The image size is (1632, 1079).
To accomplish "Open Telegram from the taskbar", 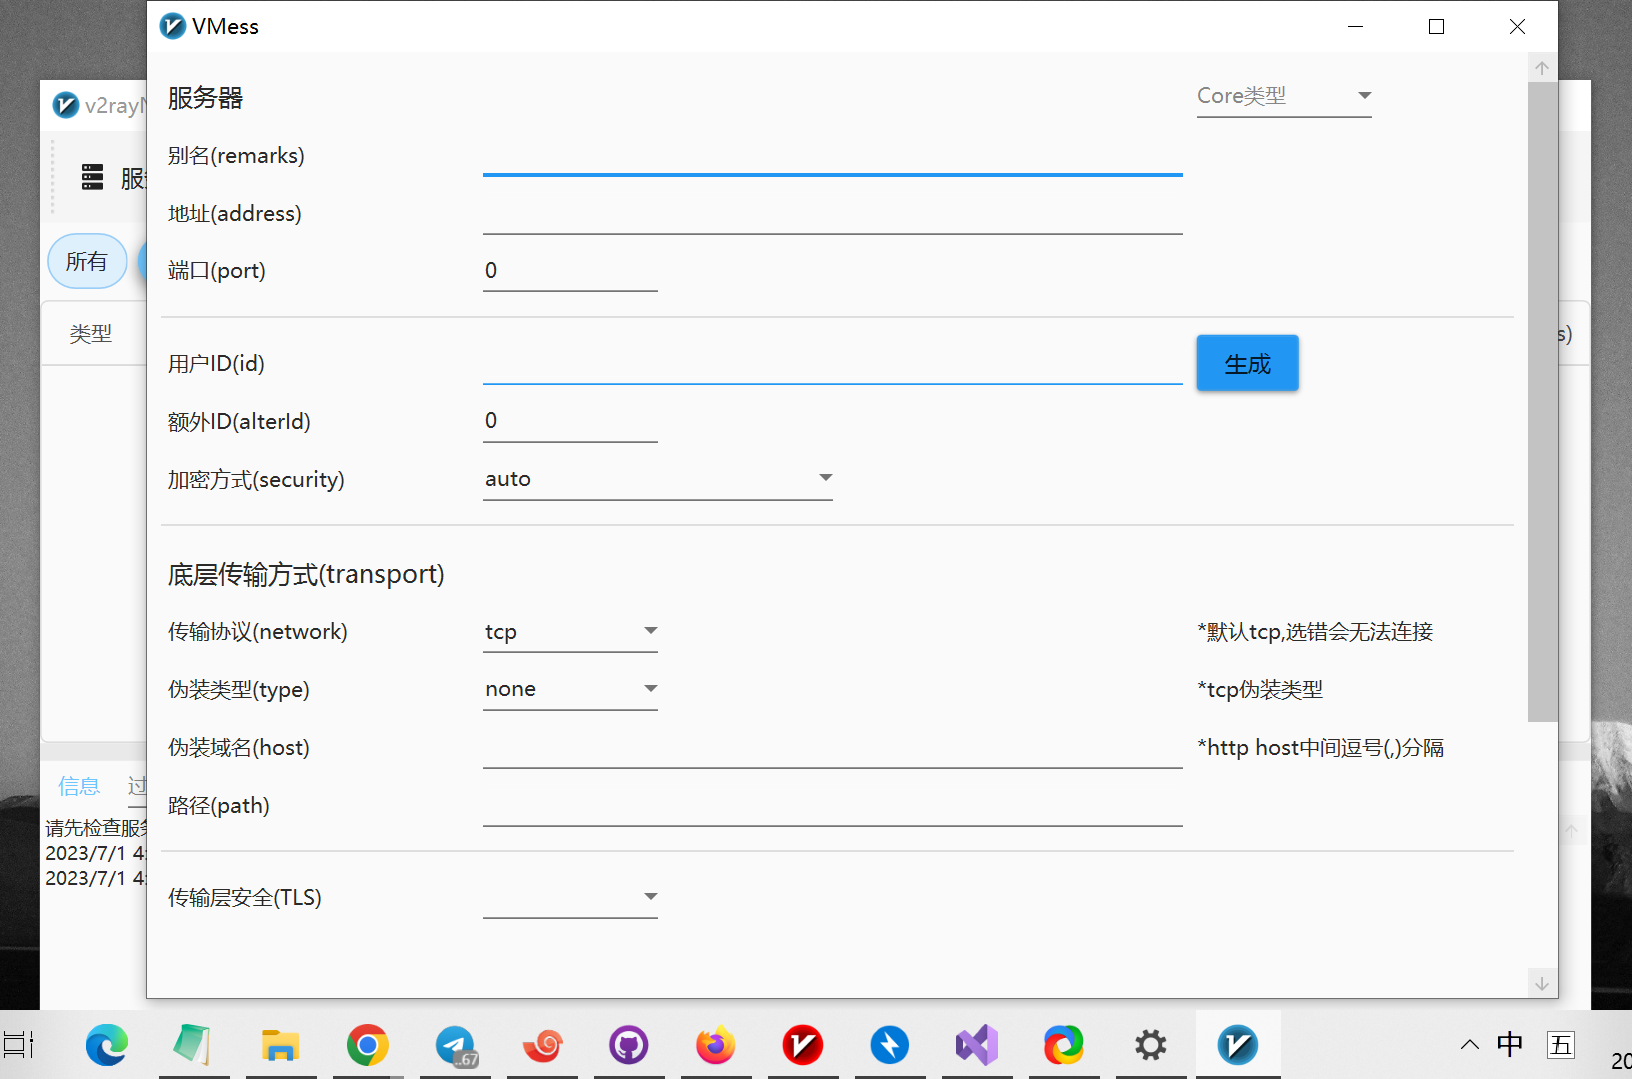I will [x=456, y=1046].
